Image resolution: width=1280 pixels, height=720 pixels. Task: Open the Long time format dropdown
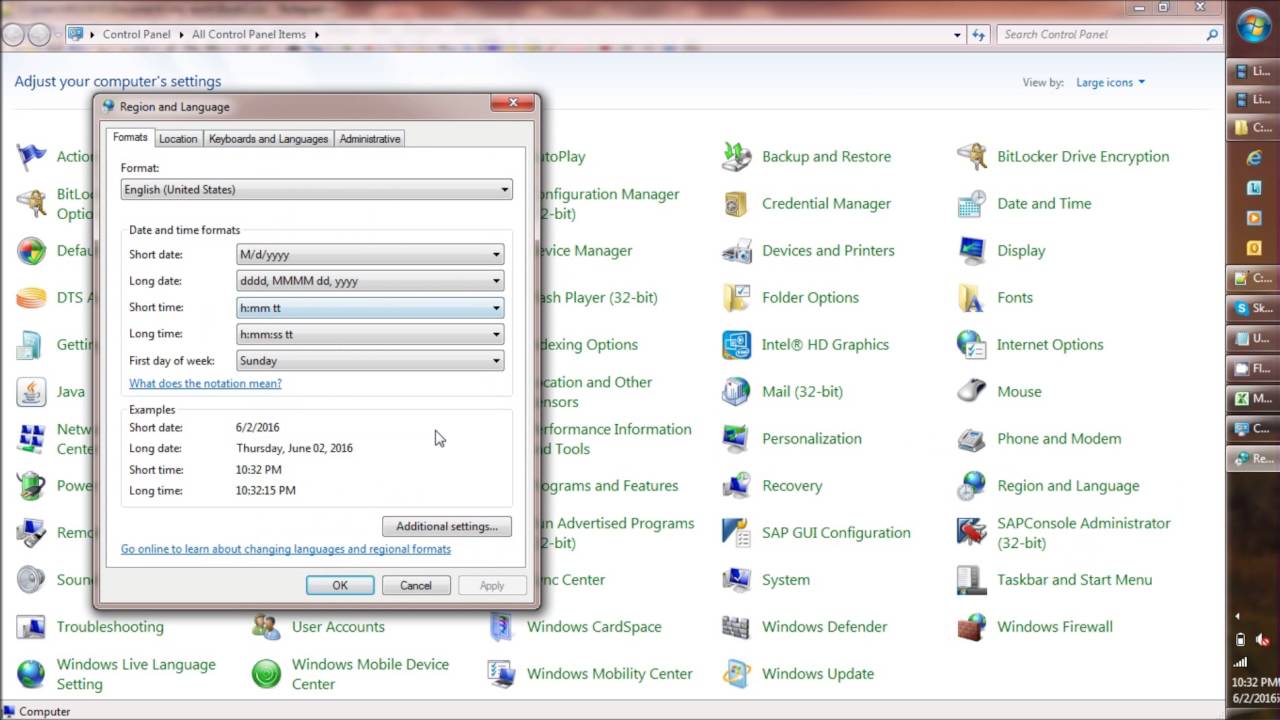pos(370,334)
